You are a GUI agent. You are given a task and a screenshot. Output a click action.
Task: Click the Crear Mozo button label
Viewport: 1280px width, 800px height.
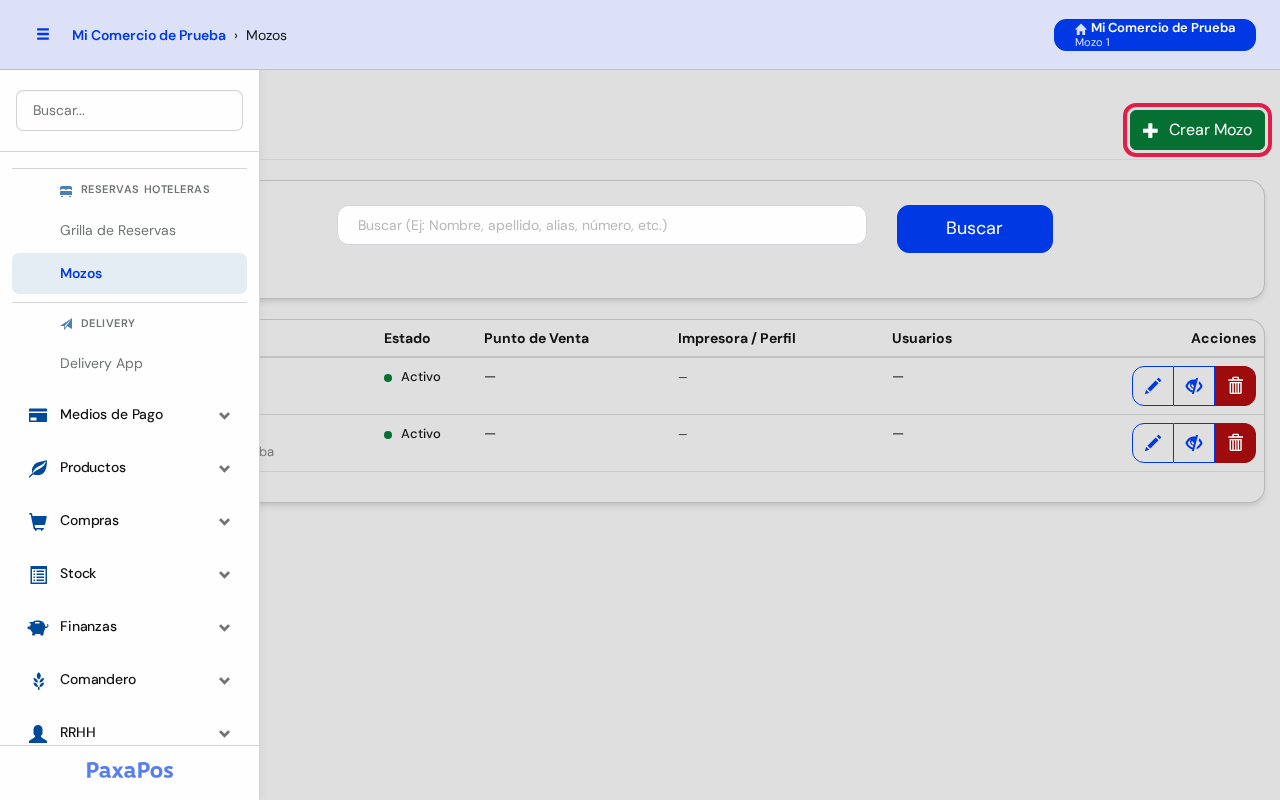coord(1210,130)
